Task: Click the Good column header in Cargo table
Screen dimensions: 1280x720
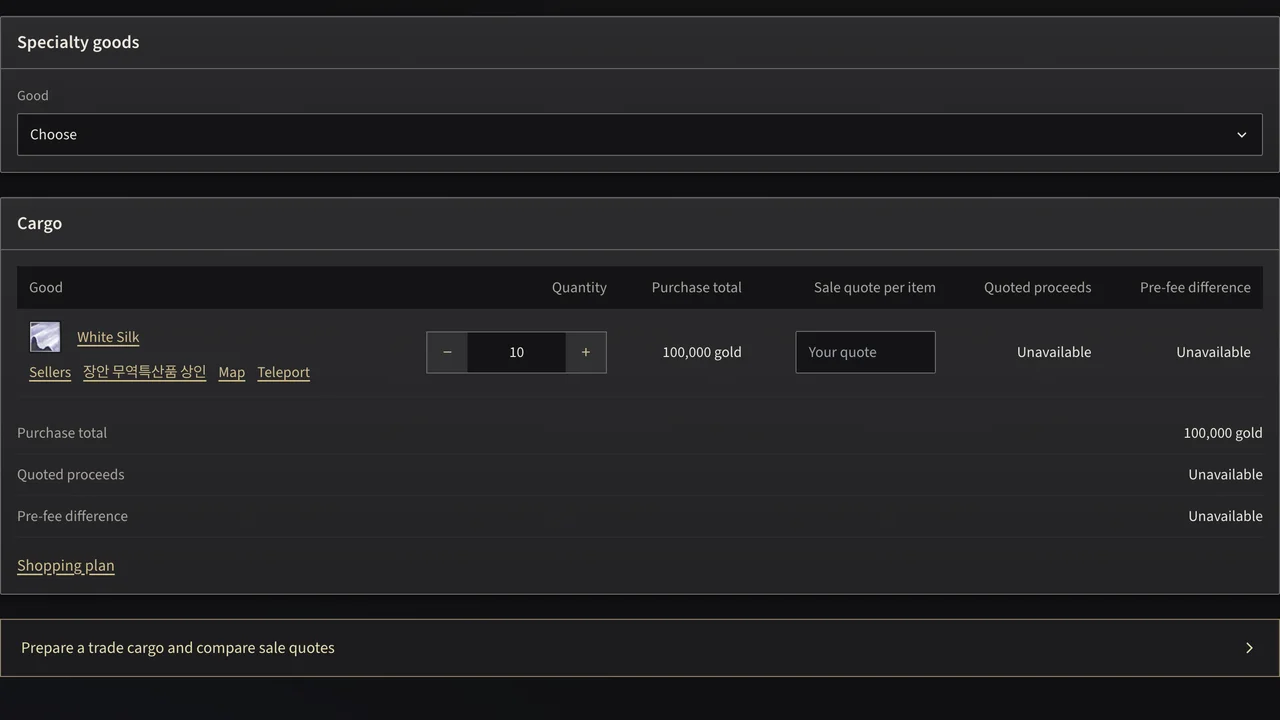Action: click(46, 287)
